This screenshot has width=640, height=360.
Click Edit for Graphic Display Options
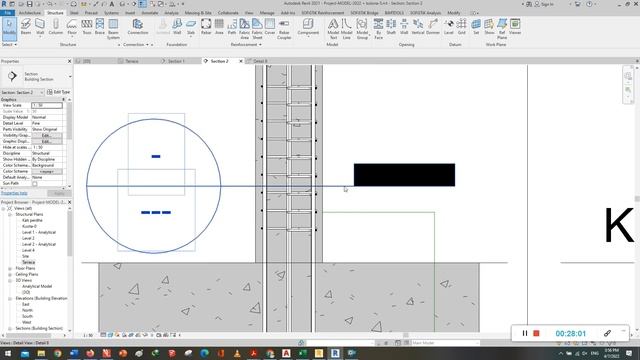[x=47, y=141]
